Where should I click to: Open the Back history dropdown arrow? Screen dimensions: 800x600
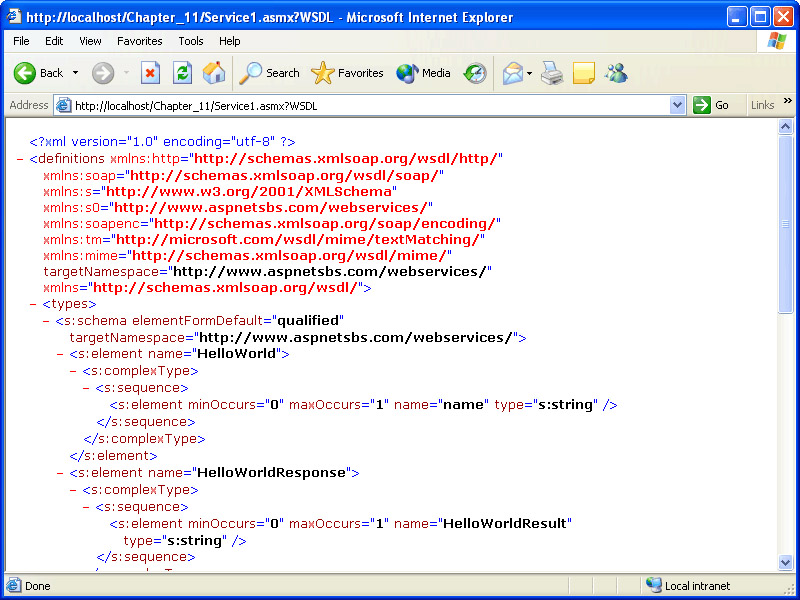pos(76,73)
